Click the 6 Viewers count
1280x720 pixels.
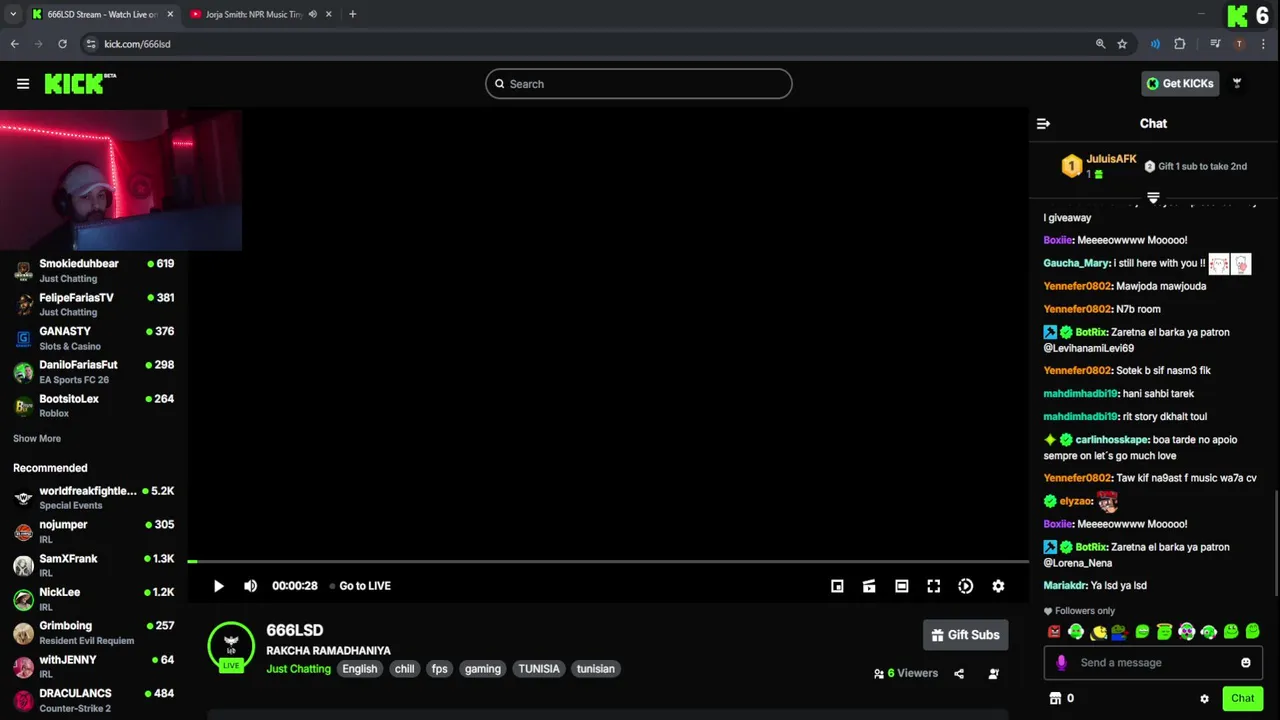[906, 674]
